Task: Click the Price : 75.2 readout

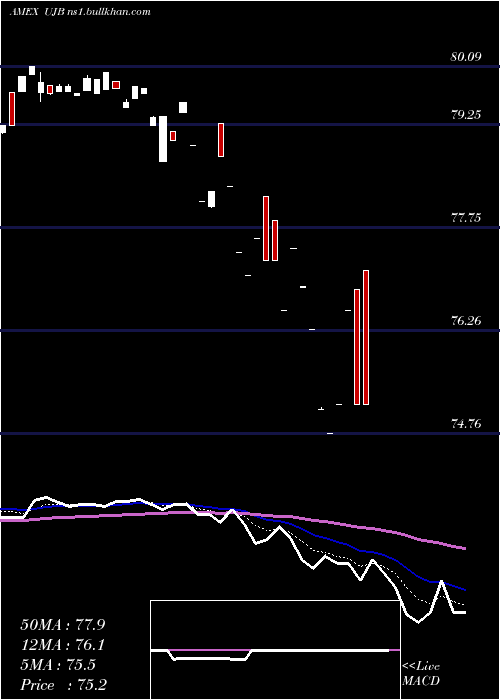Action: coord(63,685)
